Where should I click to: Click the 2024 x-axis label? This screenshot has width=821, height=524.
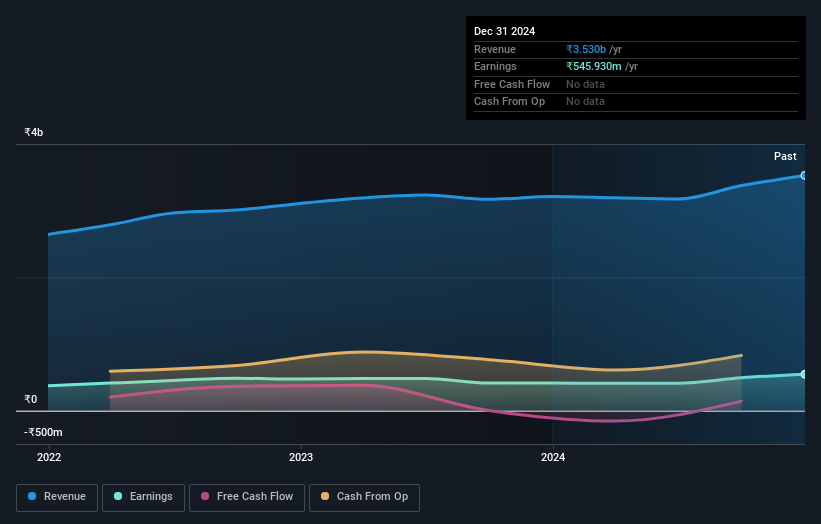tap(553, 458)
